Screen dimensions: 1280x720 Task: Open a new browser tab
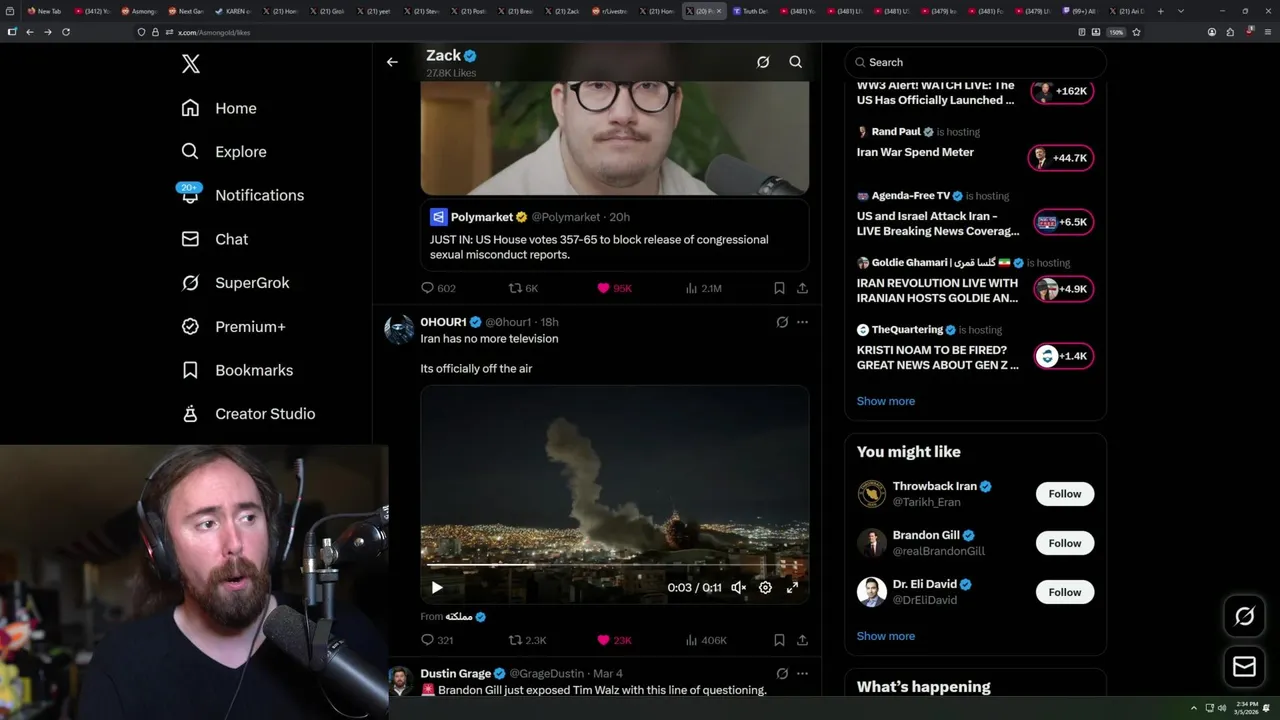[x=1160, y=11]
